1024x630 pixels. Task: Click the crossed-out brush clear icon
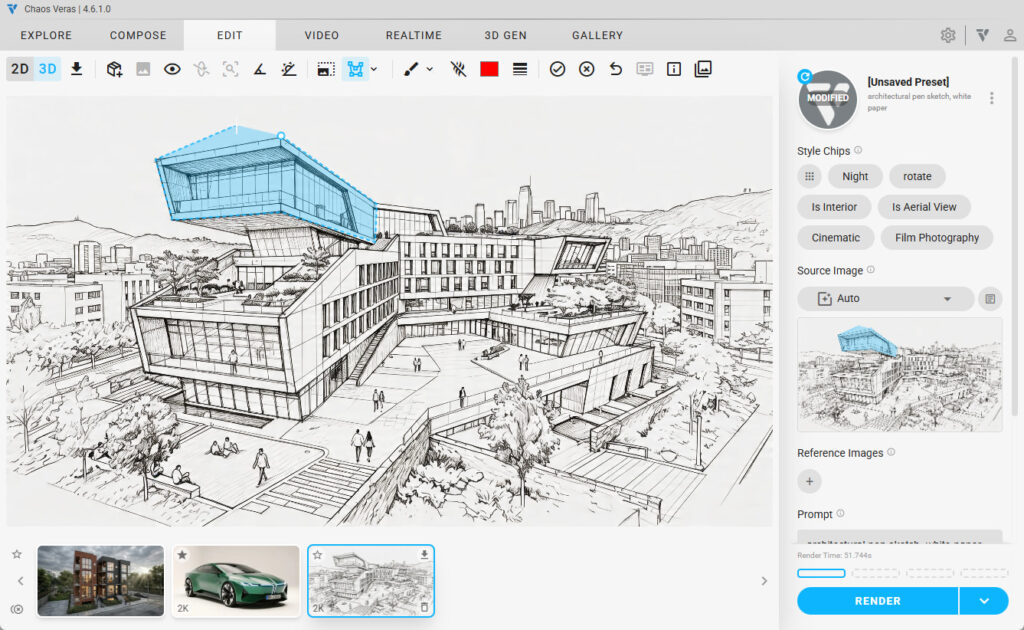[x=458, y=69]
